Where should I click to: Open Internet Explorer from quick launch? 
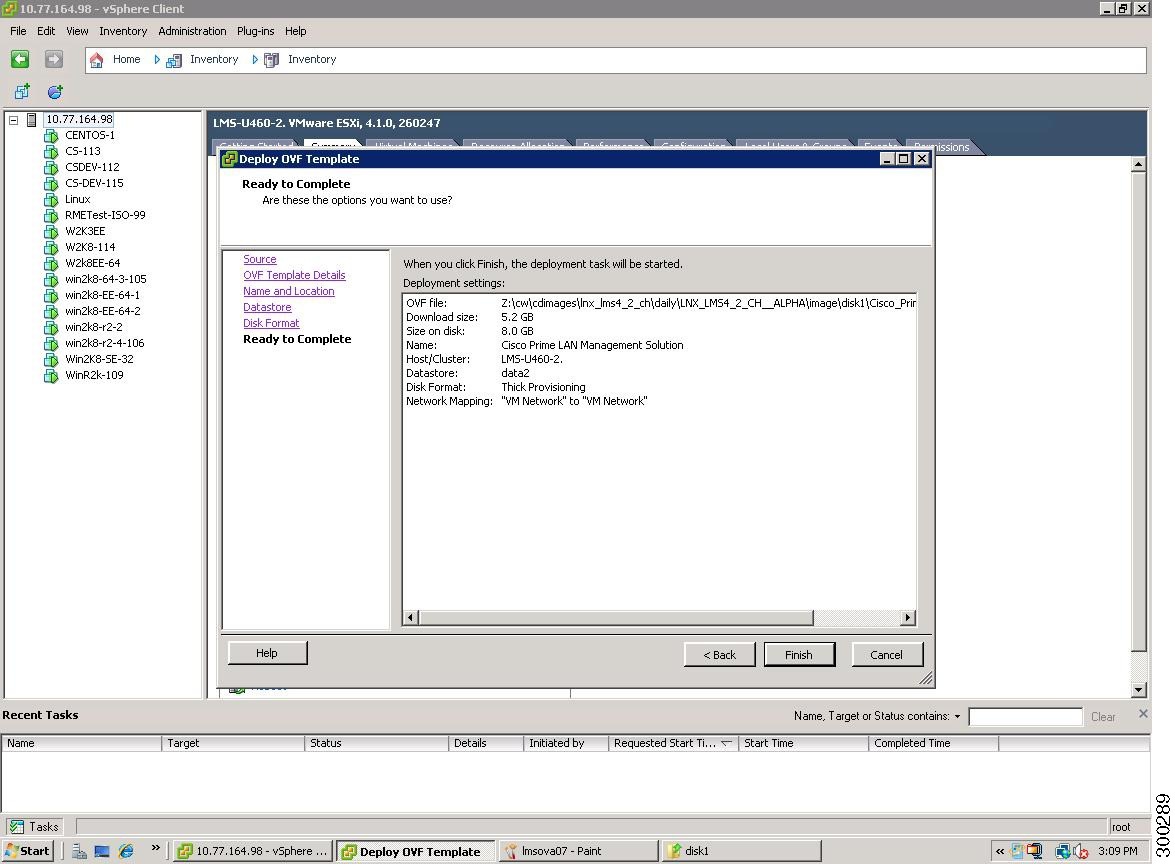click(126, 851)
